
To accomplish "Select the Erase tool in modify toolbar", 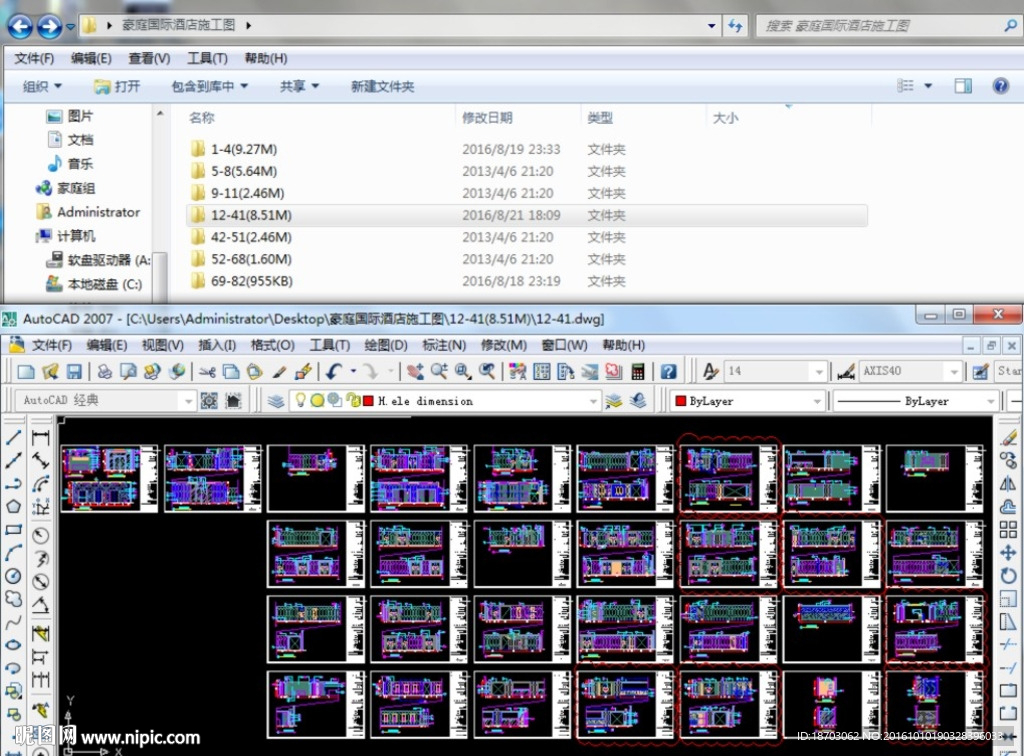I will coord(1008,437).
